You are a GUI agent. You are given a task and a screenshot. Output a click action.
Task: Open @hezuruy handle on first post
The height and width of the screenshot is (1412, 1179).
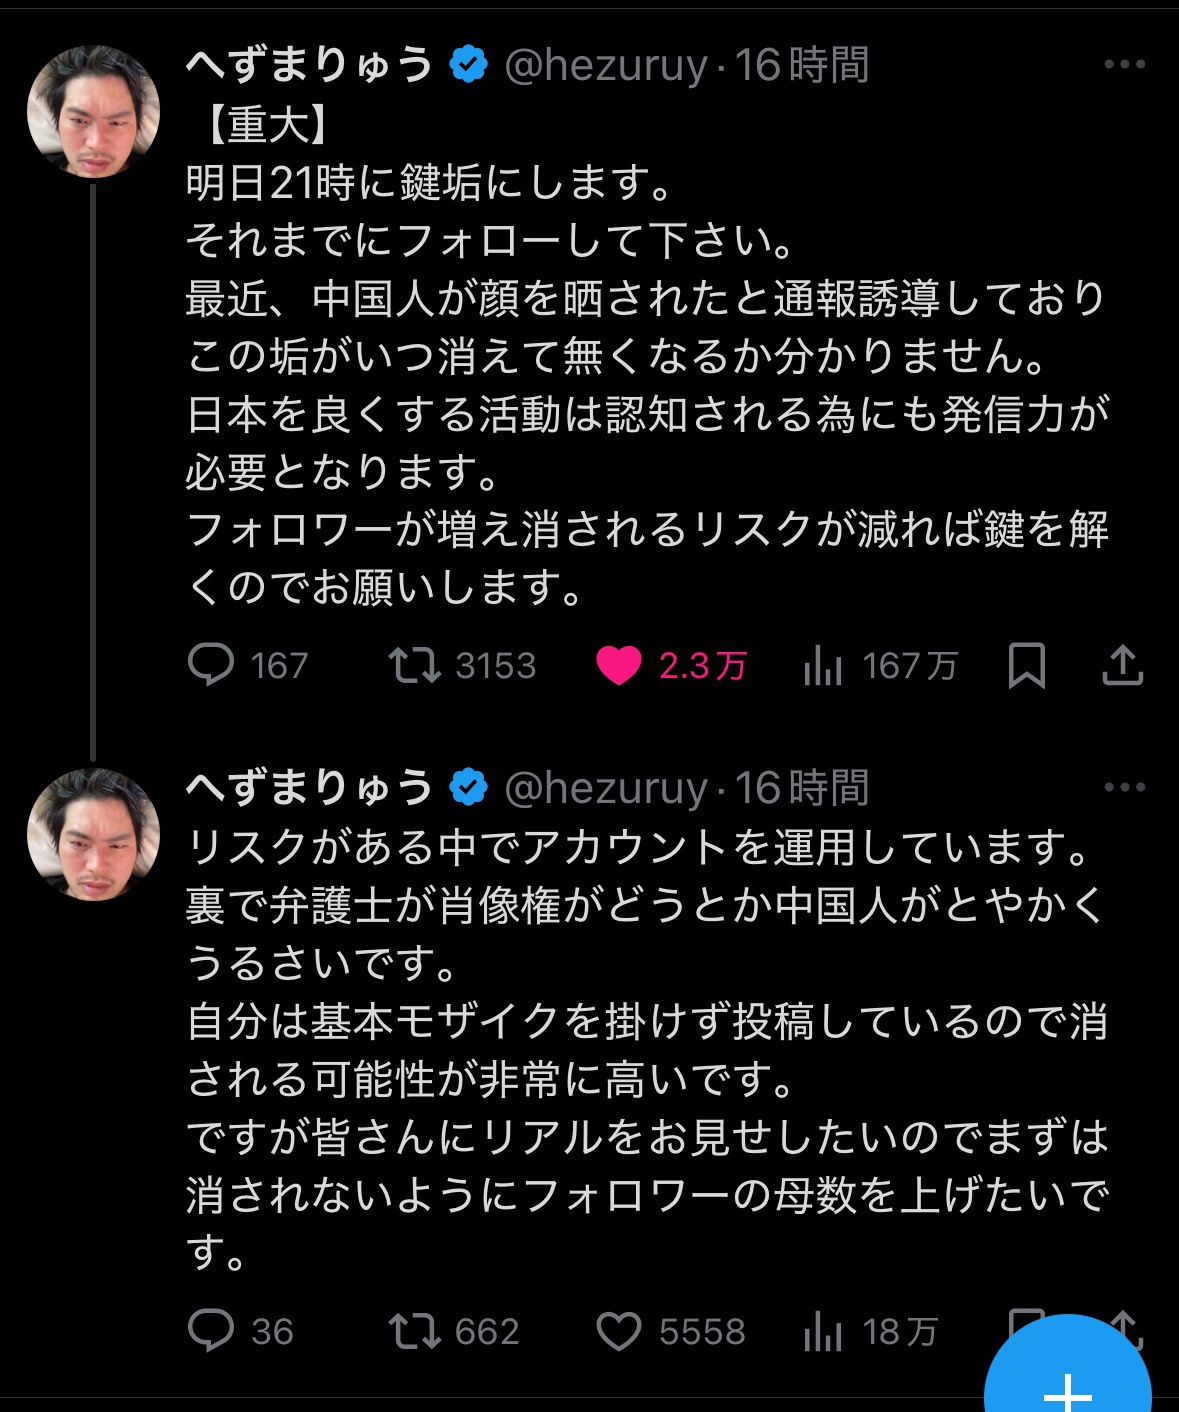[x=606, y=66]
